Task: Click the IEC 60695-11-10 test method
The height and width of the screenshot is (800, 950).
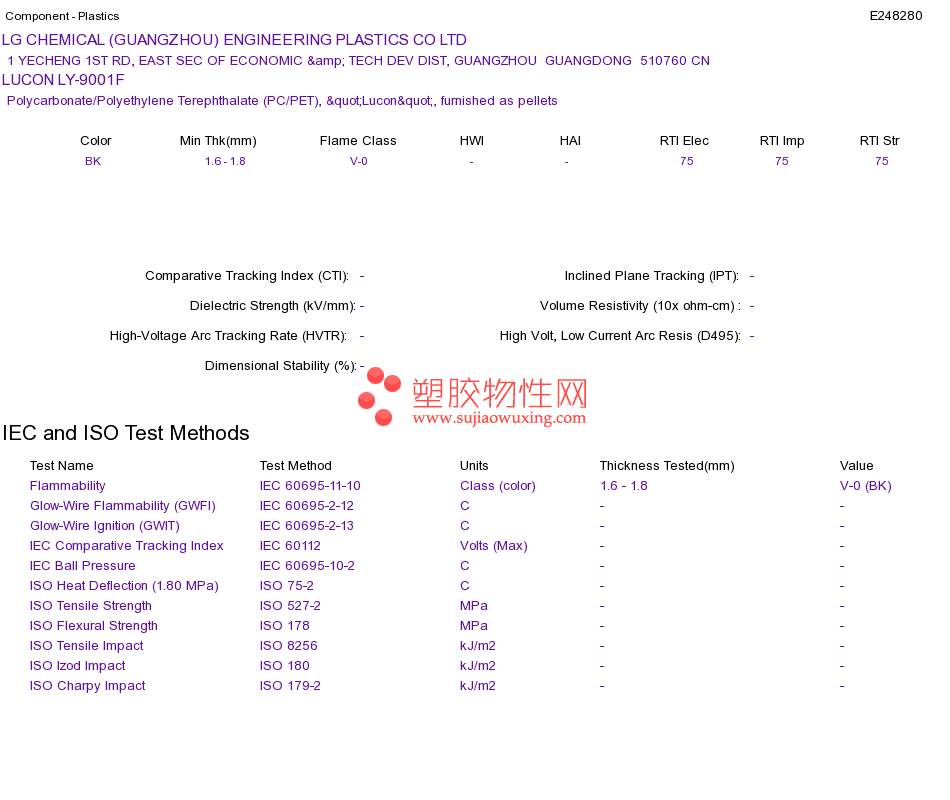Action: tap(310, 485)
